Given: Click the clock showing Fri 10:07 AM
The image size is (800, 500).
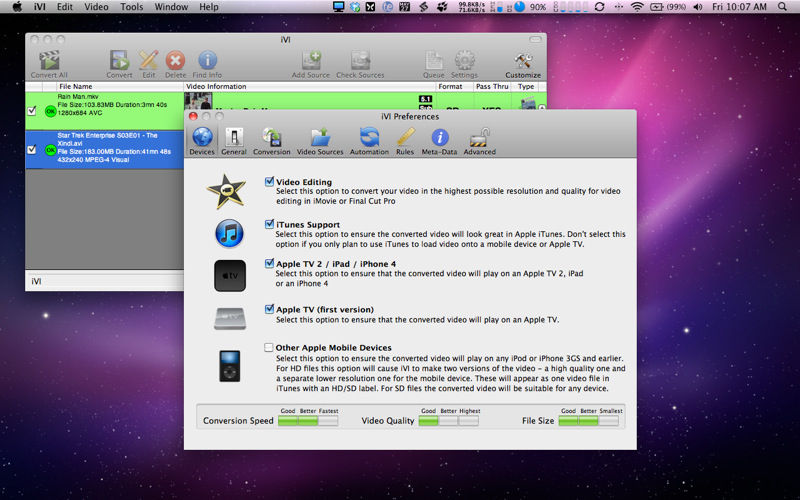Looking at the screenshot, I should (x=739, y=7).
